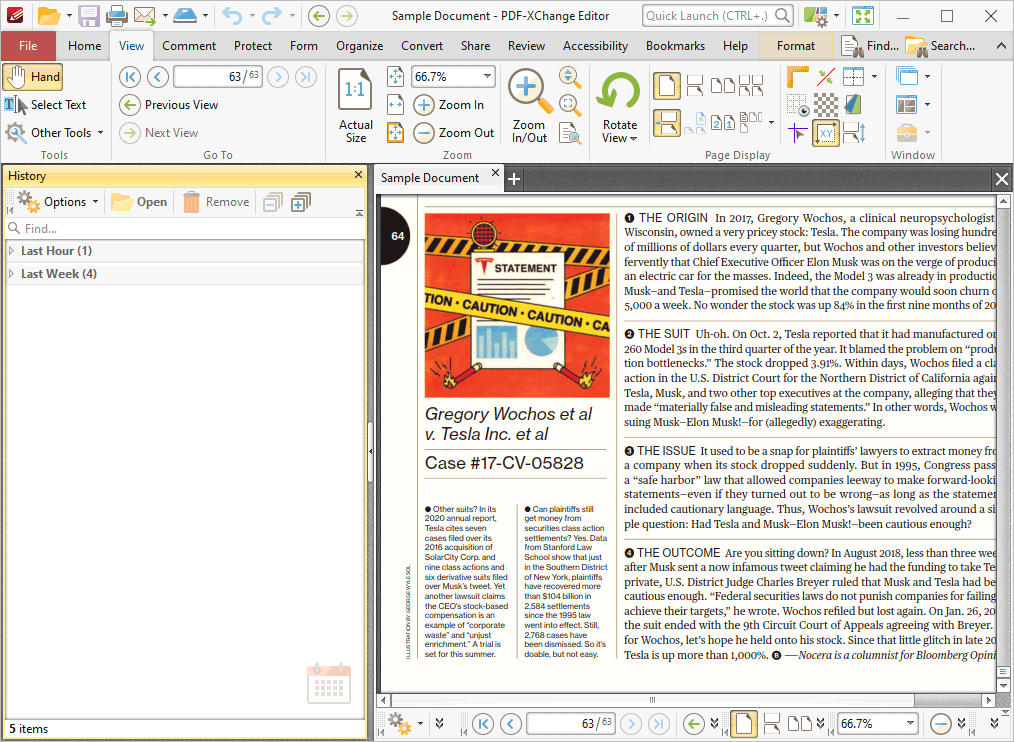
Task: Click Search button in ribbon
Action: pos(940,46)
